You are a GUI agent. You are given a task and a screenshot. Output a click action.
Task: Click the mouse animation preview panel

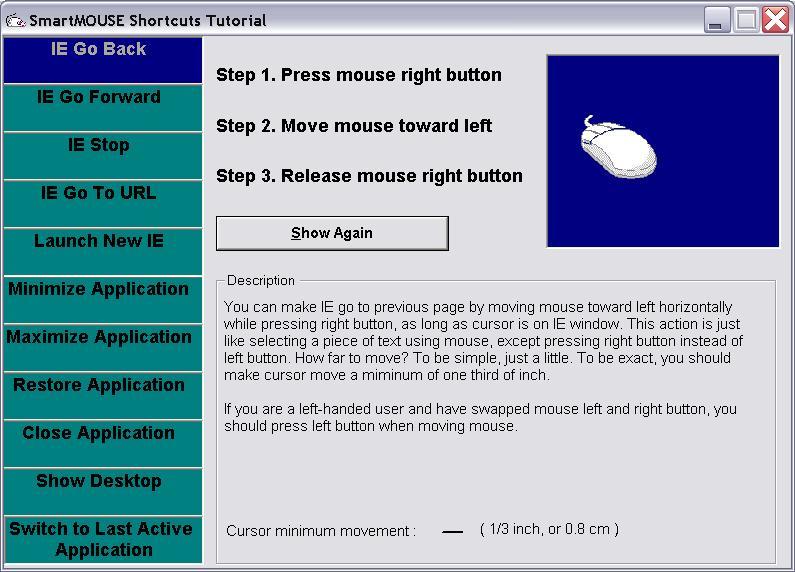pyautogui.click(x=663, y=151)
